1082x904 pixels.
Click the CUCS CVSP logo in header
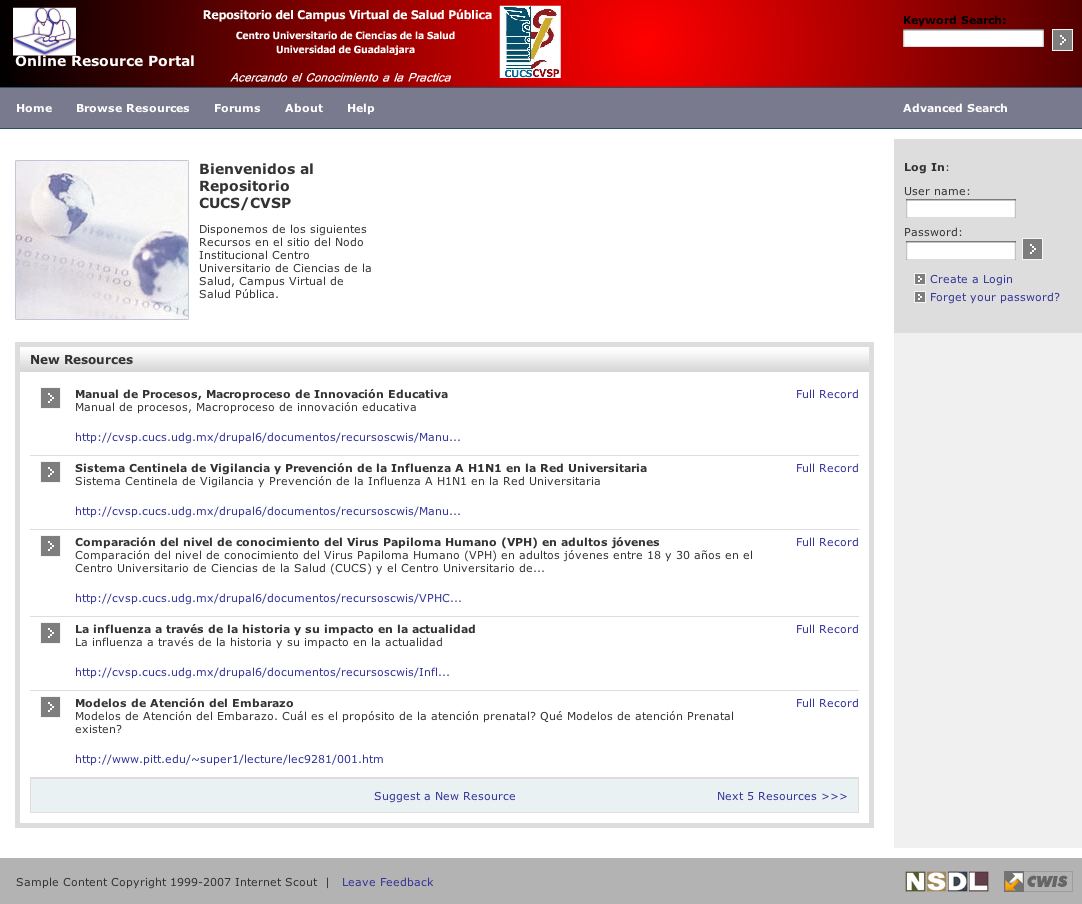point(530,42)
